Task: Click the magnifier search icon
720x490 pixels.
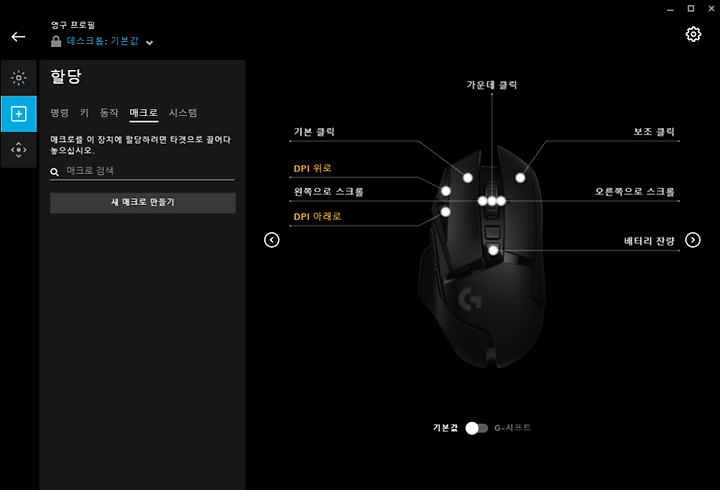Action: point(55,172)
